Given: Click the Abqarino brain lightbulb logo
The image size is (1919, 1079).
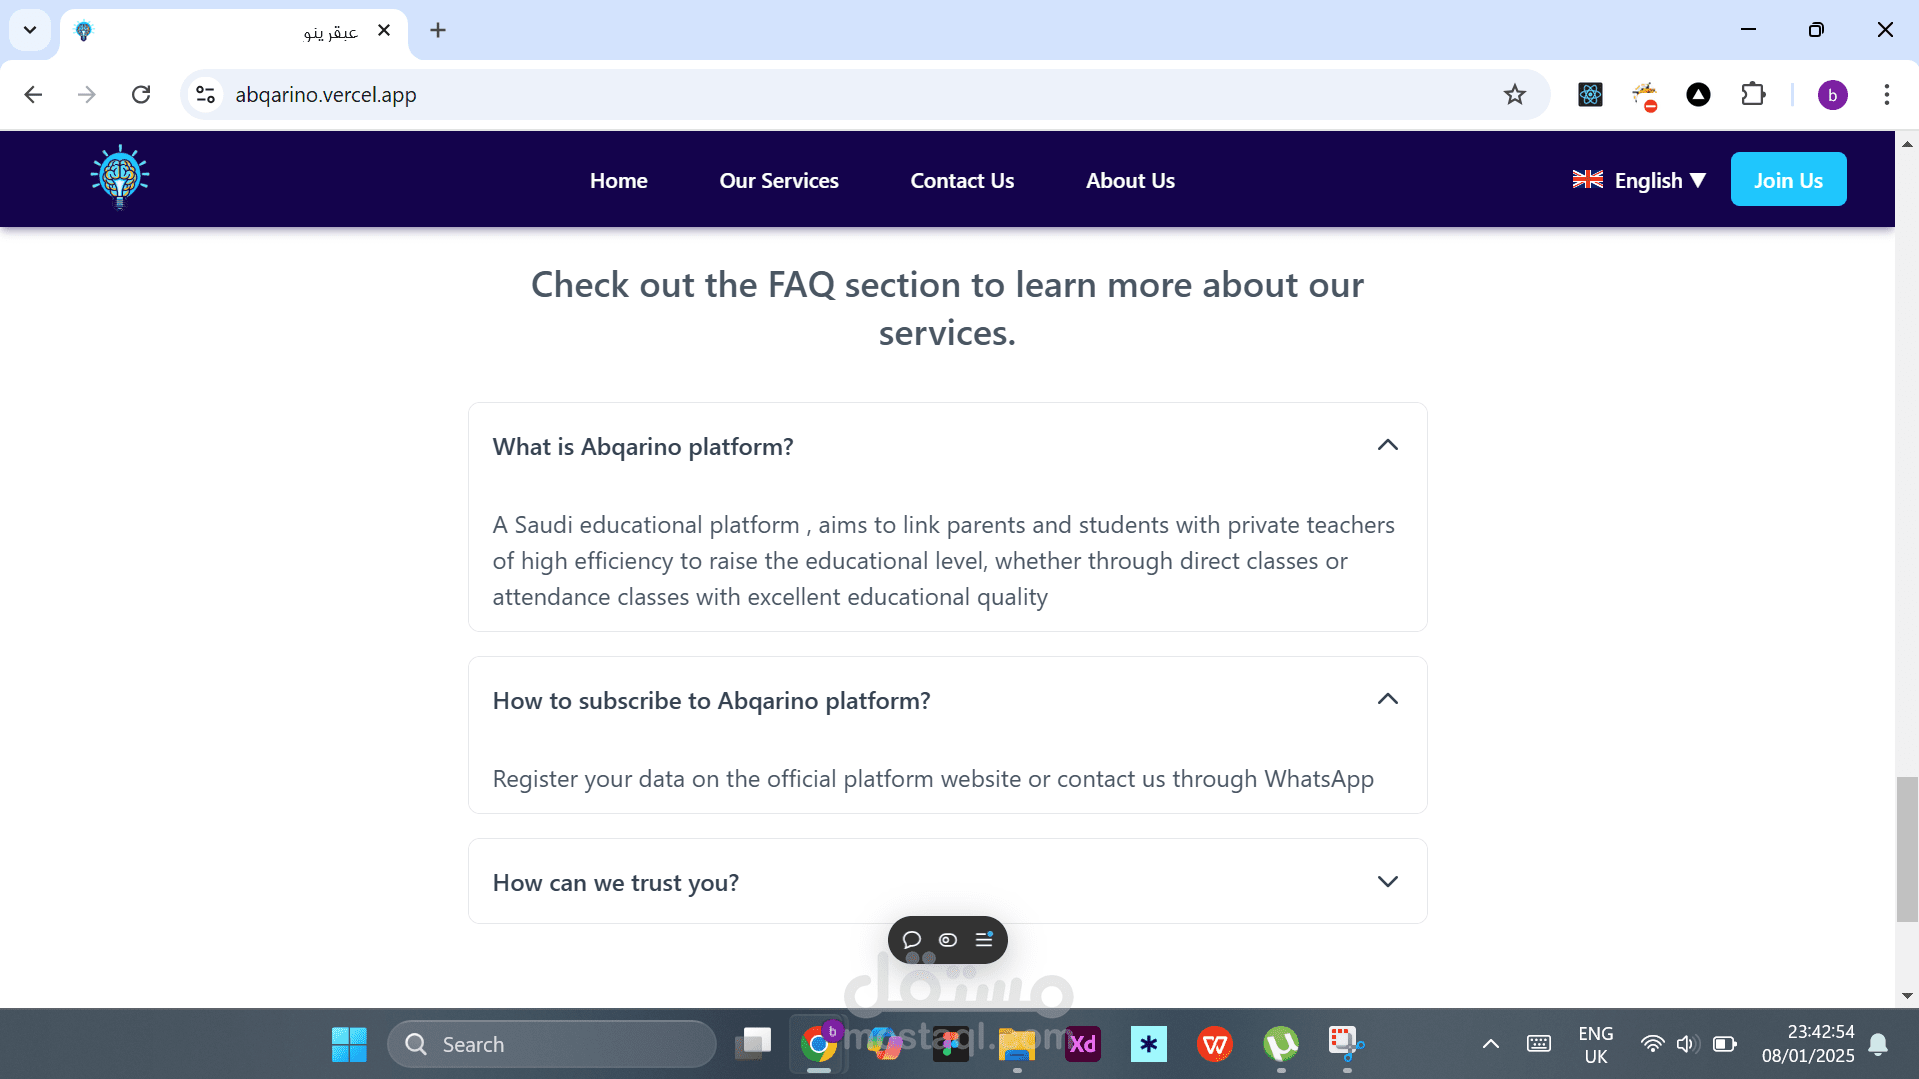Looking at the screenshot, I should click(x=120, y=178).
